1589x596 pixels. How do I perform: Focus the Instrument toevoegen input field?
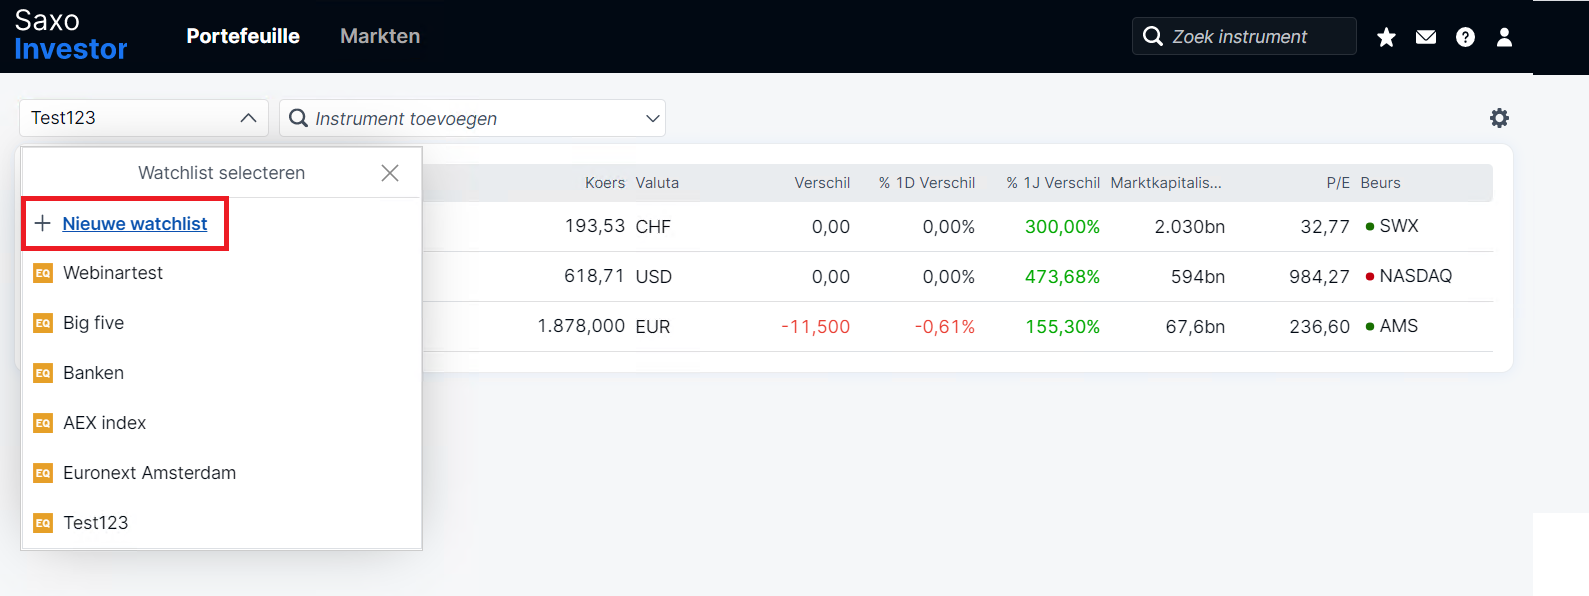[x=472, y=118]
